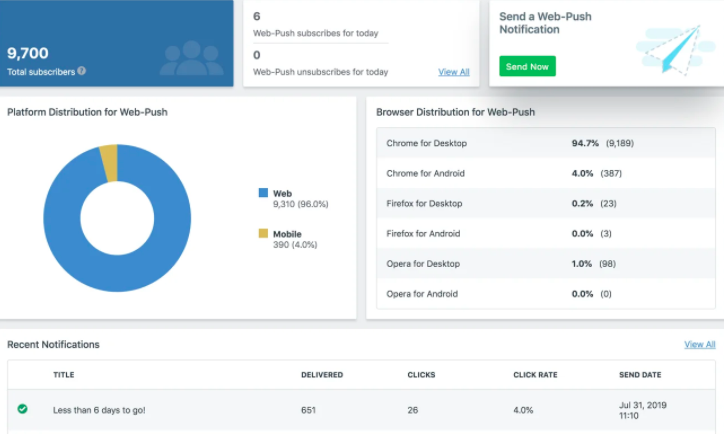Click the Recent Notifications heading
The image size is (724, 434).
(x=53, y=344)
